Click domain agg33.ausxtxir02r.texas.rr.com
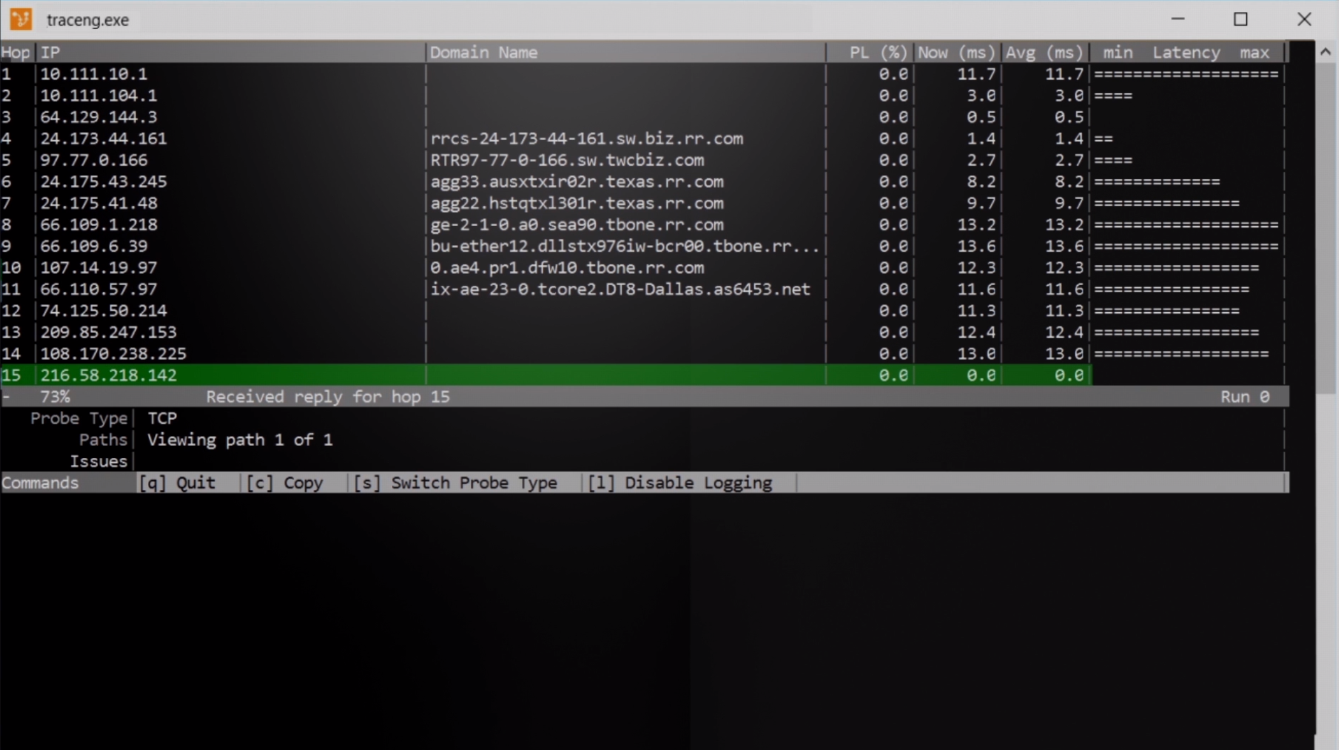The height and width of the screenshot is (750, 1339). (x=577, y=182)
